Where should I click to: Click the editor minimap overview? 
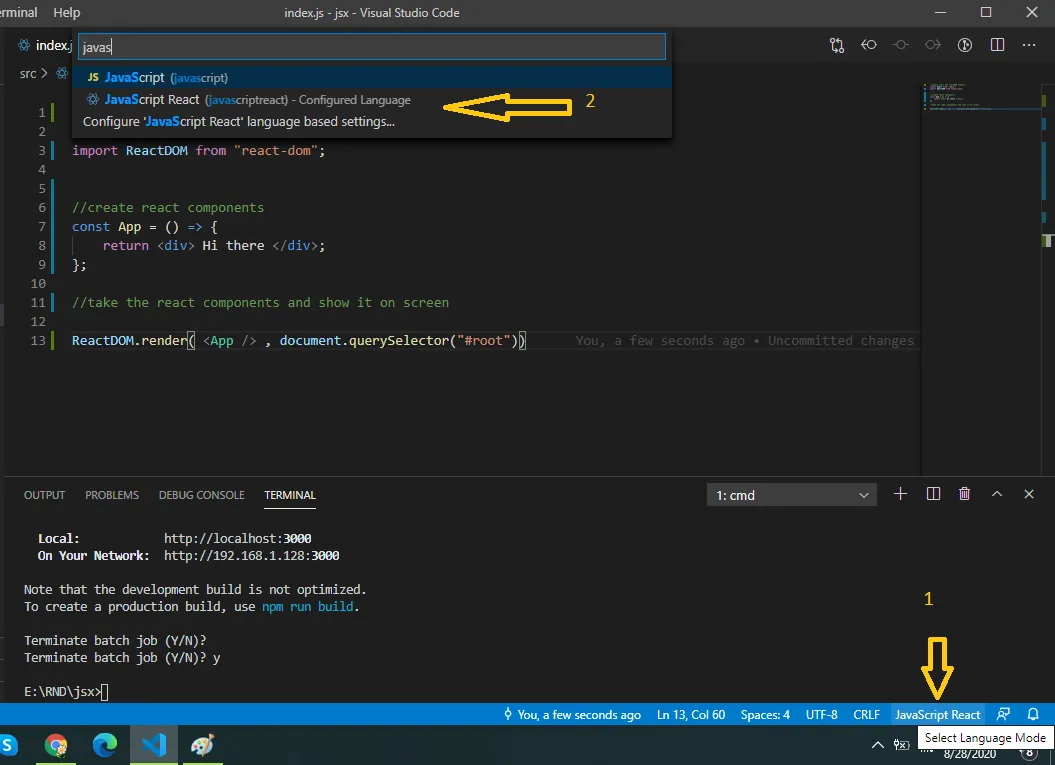click(x=984, y=98)
